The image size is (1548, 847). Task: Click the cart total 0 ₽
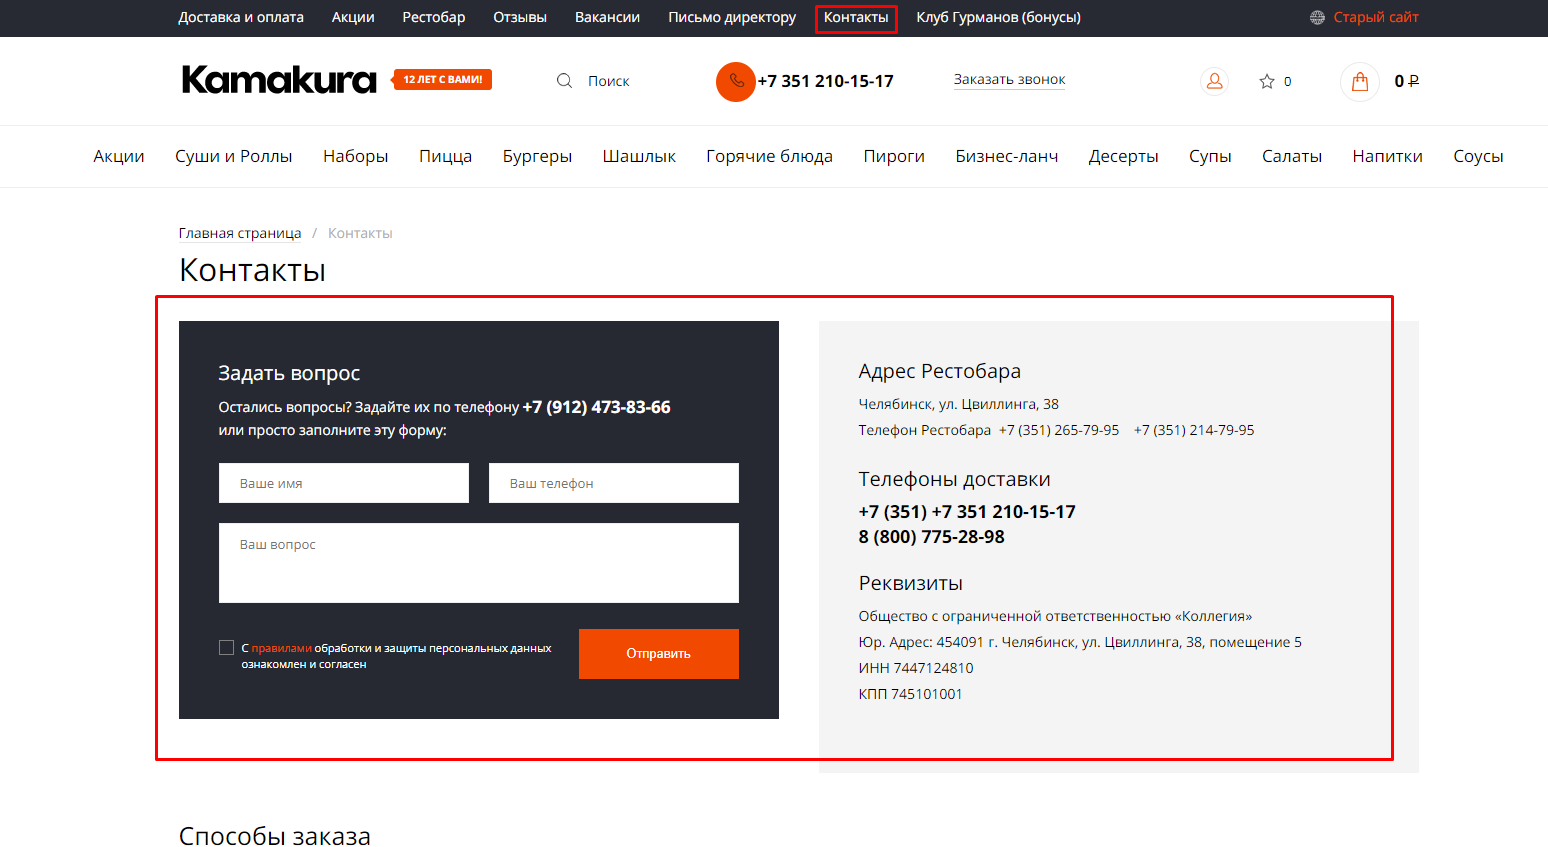(x=1406, y=81)
